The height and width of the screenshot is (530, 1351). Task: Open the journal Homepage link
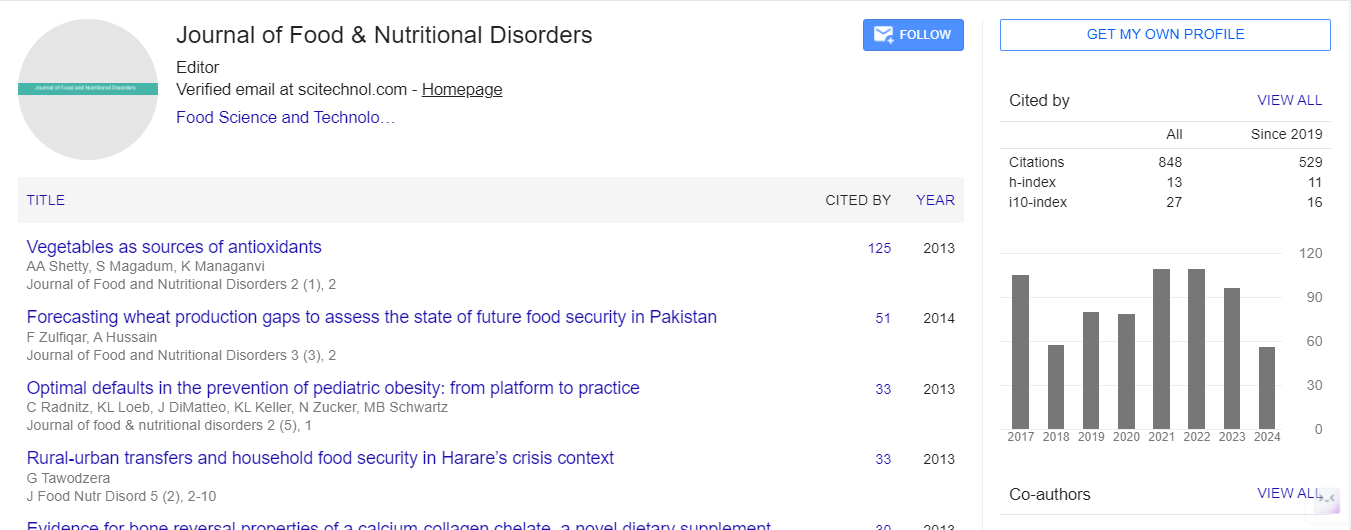pyautogui.click(x=462, y=89)
